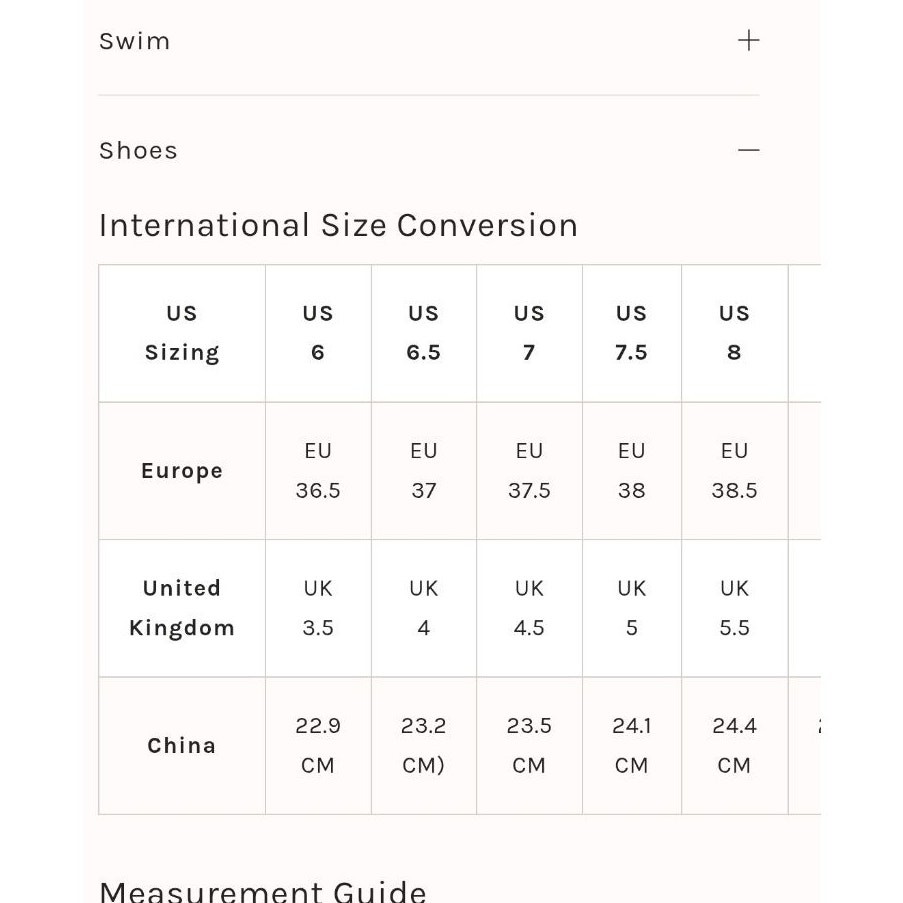Select the US 8 column header
Screen dimensions: 903x903
tap(734, 333)
